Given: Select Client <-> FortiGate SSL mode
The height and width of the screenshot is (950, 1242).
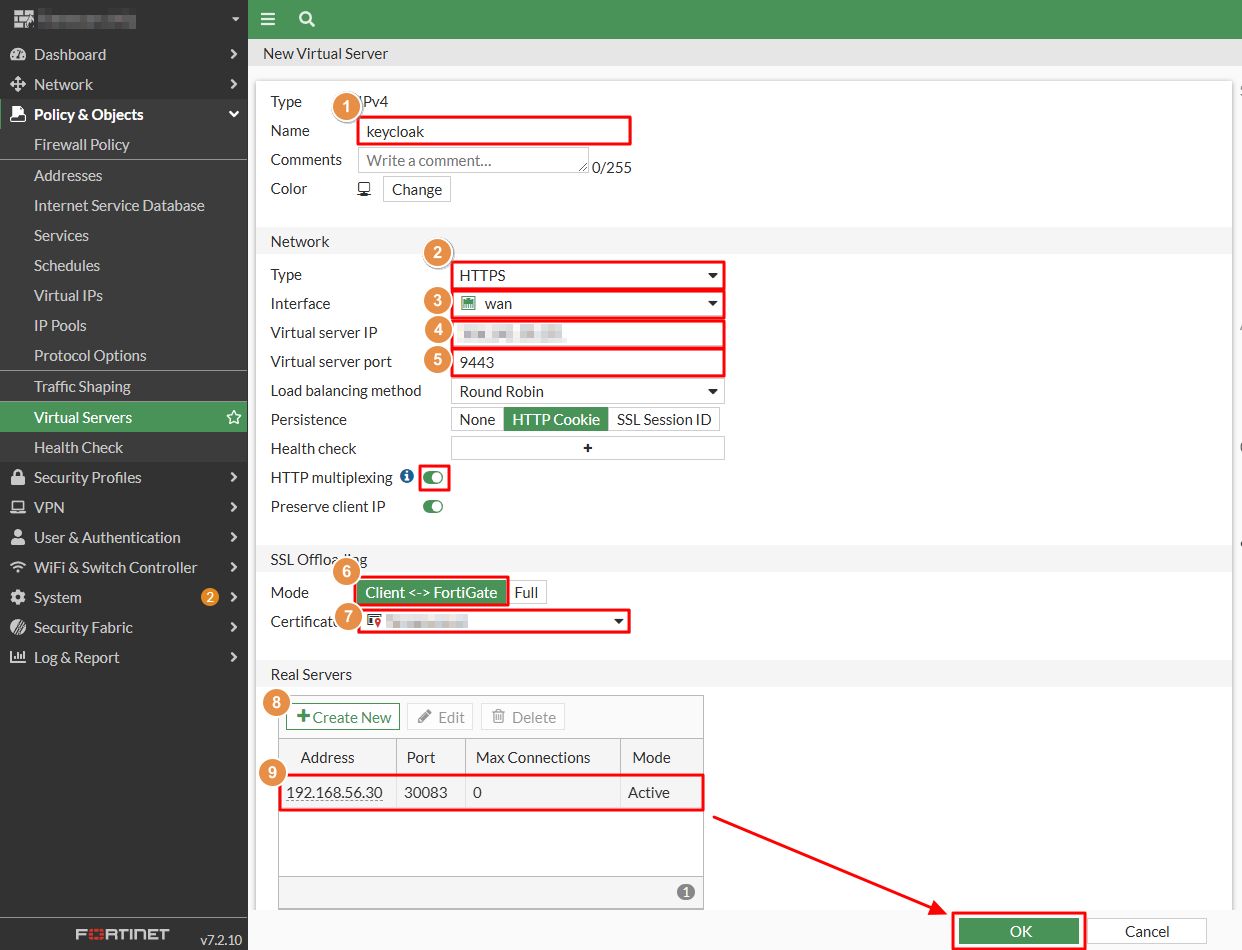Looking at the screenshot, I should [x=431, y=592].
